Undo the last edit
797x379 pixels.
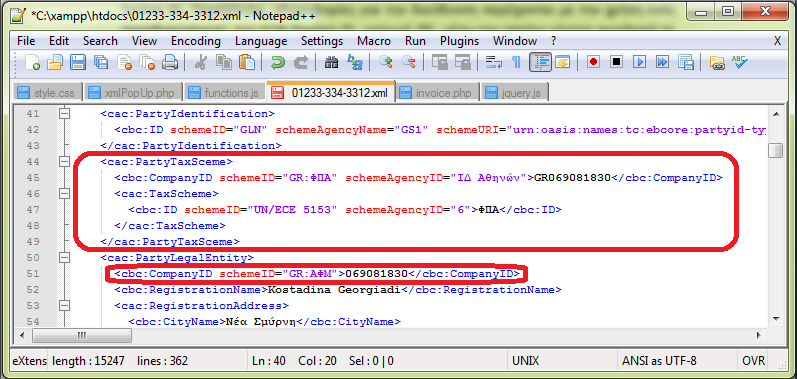(x=278, y=62)
